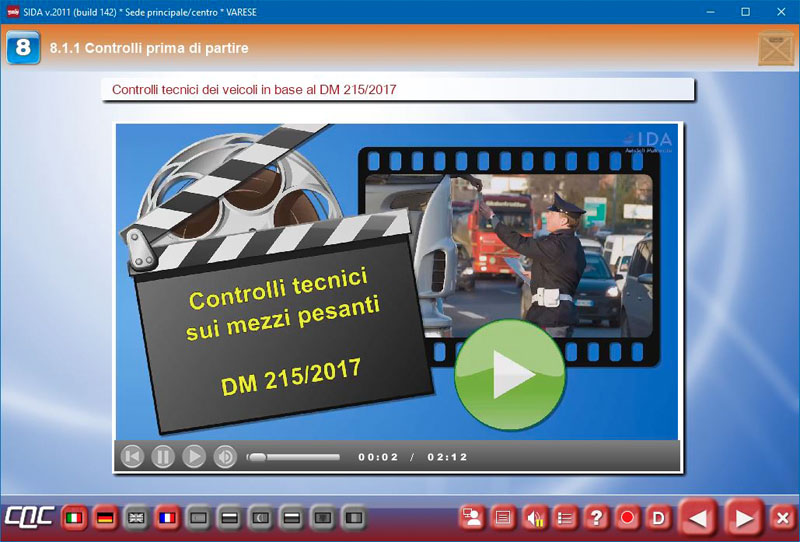
Task: Switch language to German flag
Action: click(105, 518)
